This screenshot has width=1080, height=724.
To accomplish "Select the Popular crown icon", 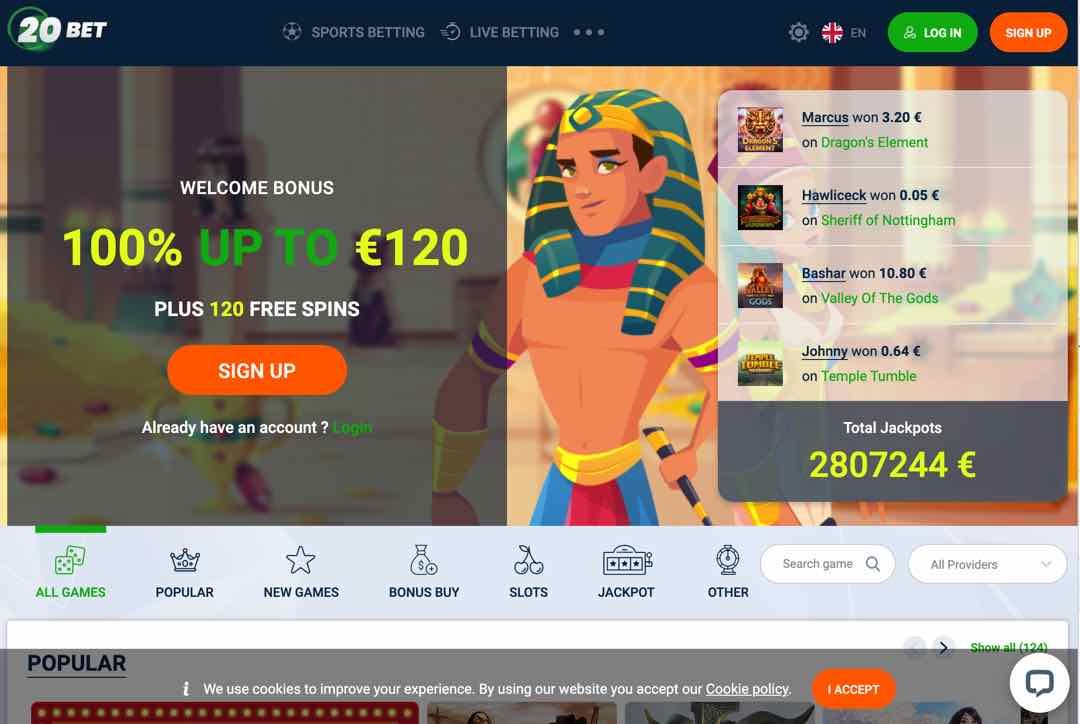I will 185,559.
